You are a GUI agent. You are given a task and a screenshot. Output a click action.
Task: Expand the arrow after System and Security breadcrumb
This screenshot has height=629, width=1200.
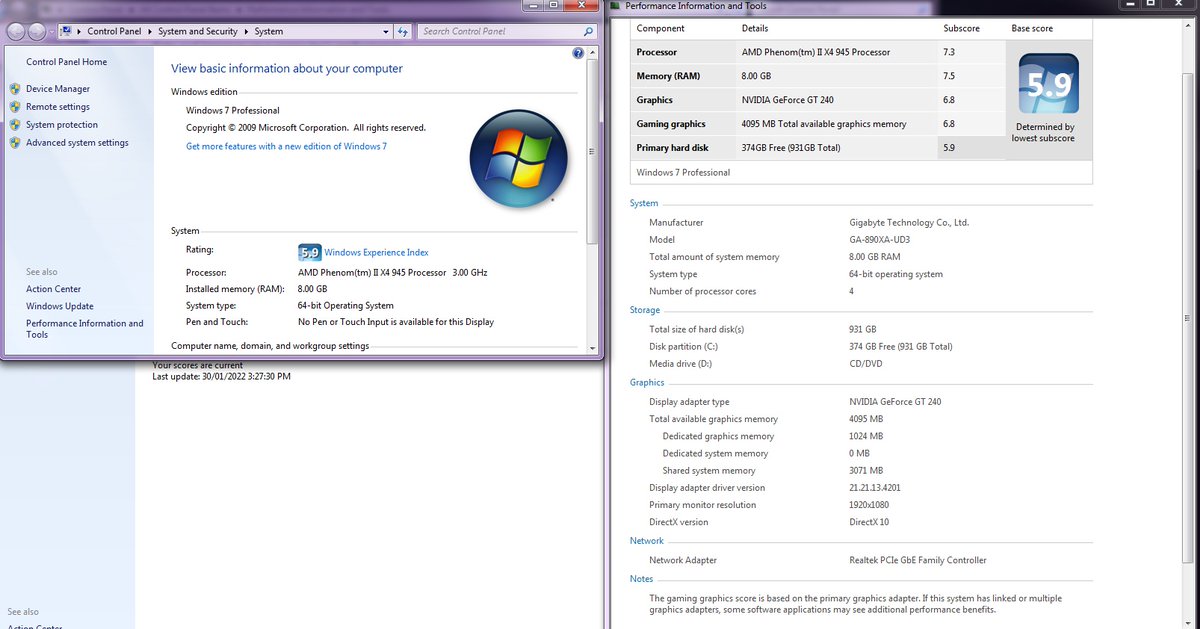246,31
